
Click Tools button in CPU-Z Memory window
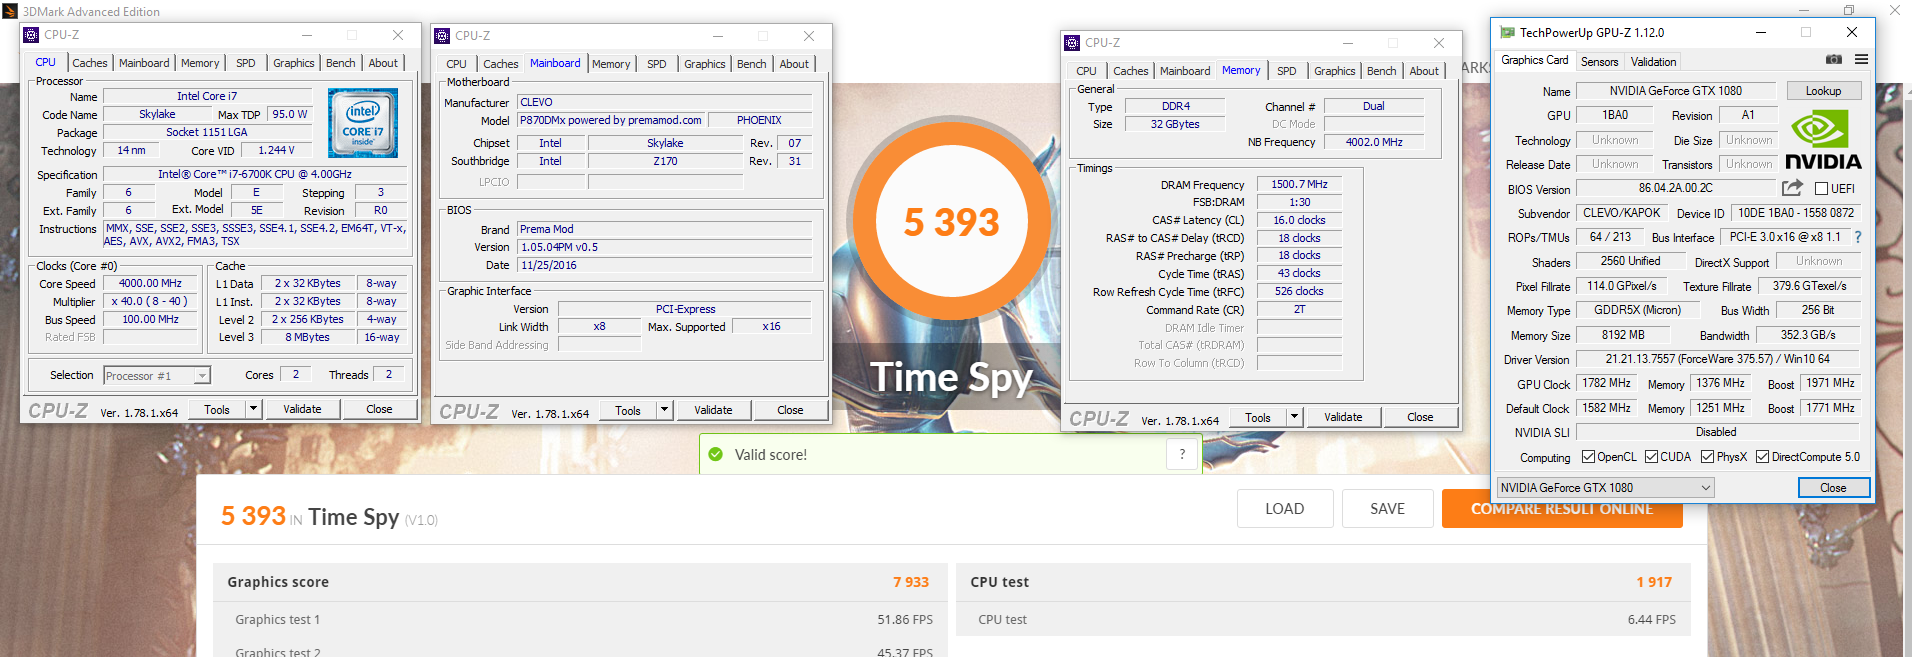pyautogui.click(x=1258, y=417)
